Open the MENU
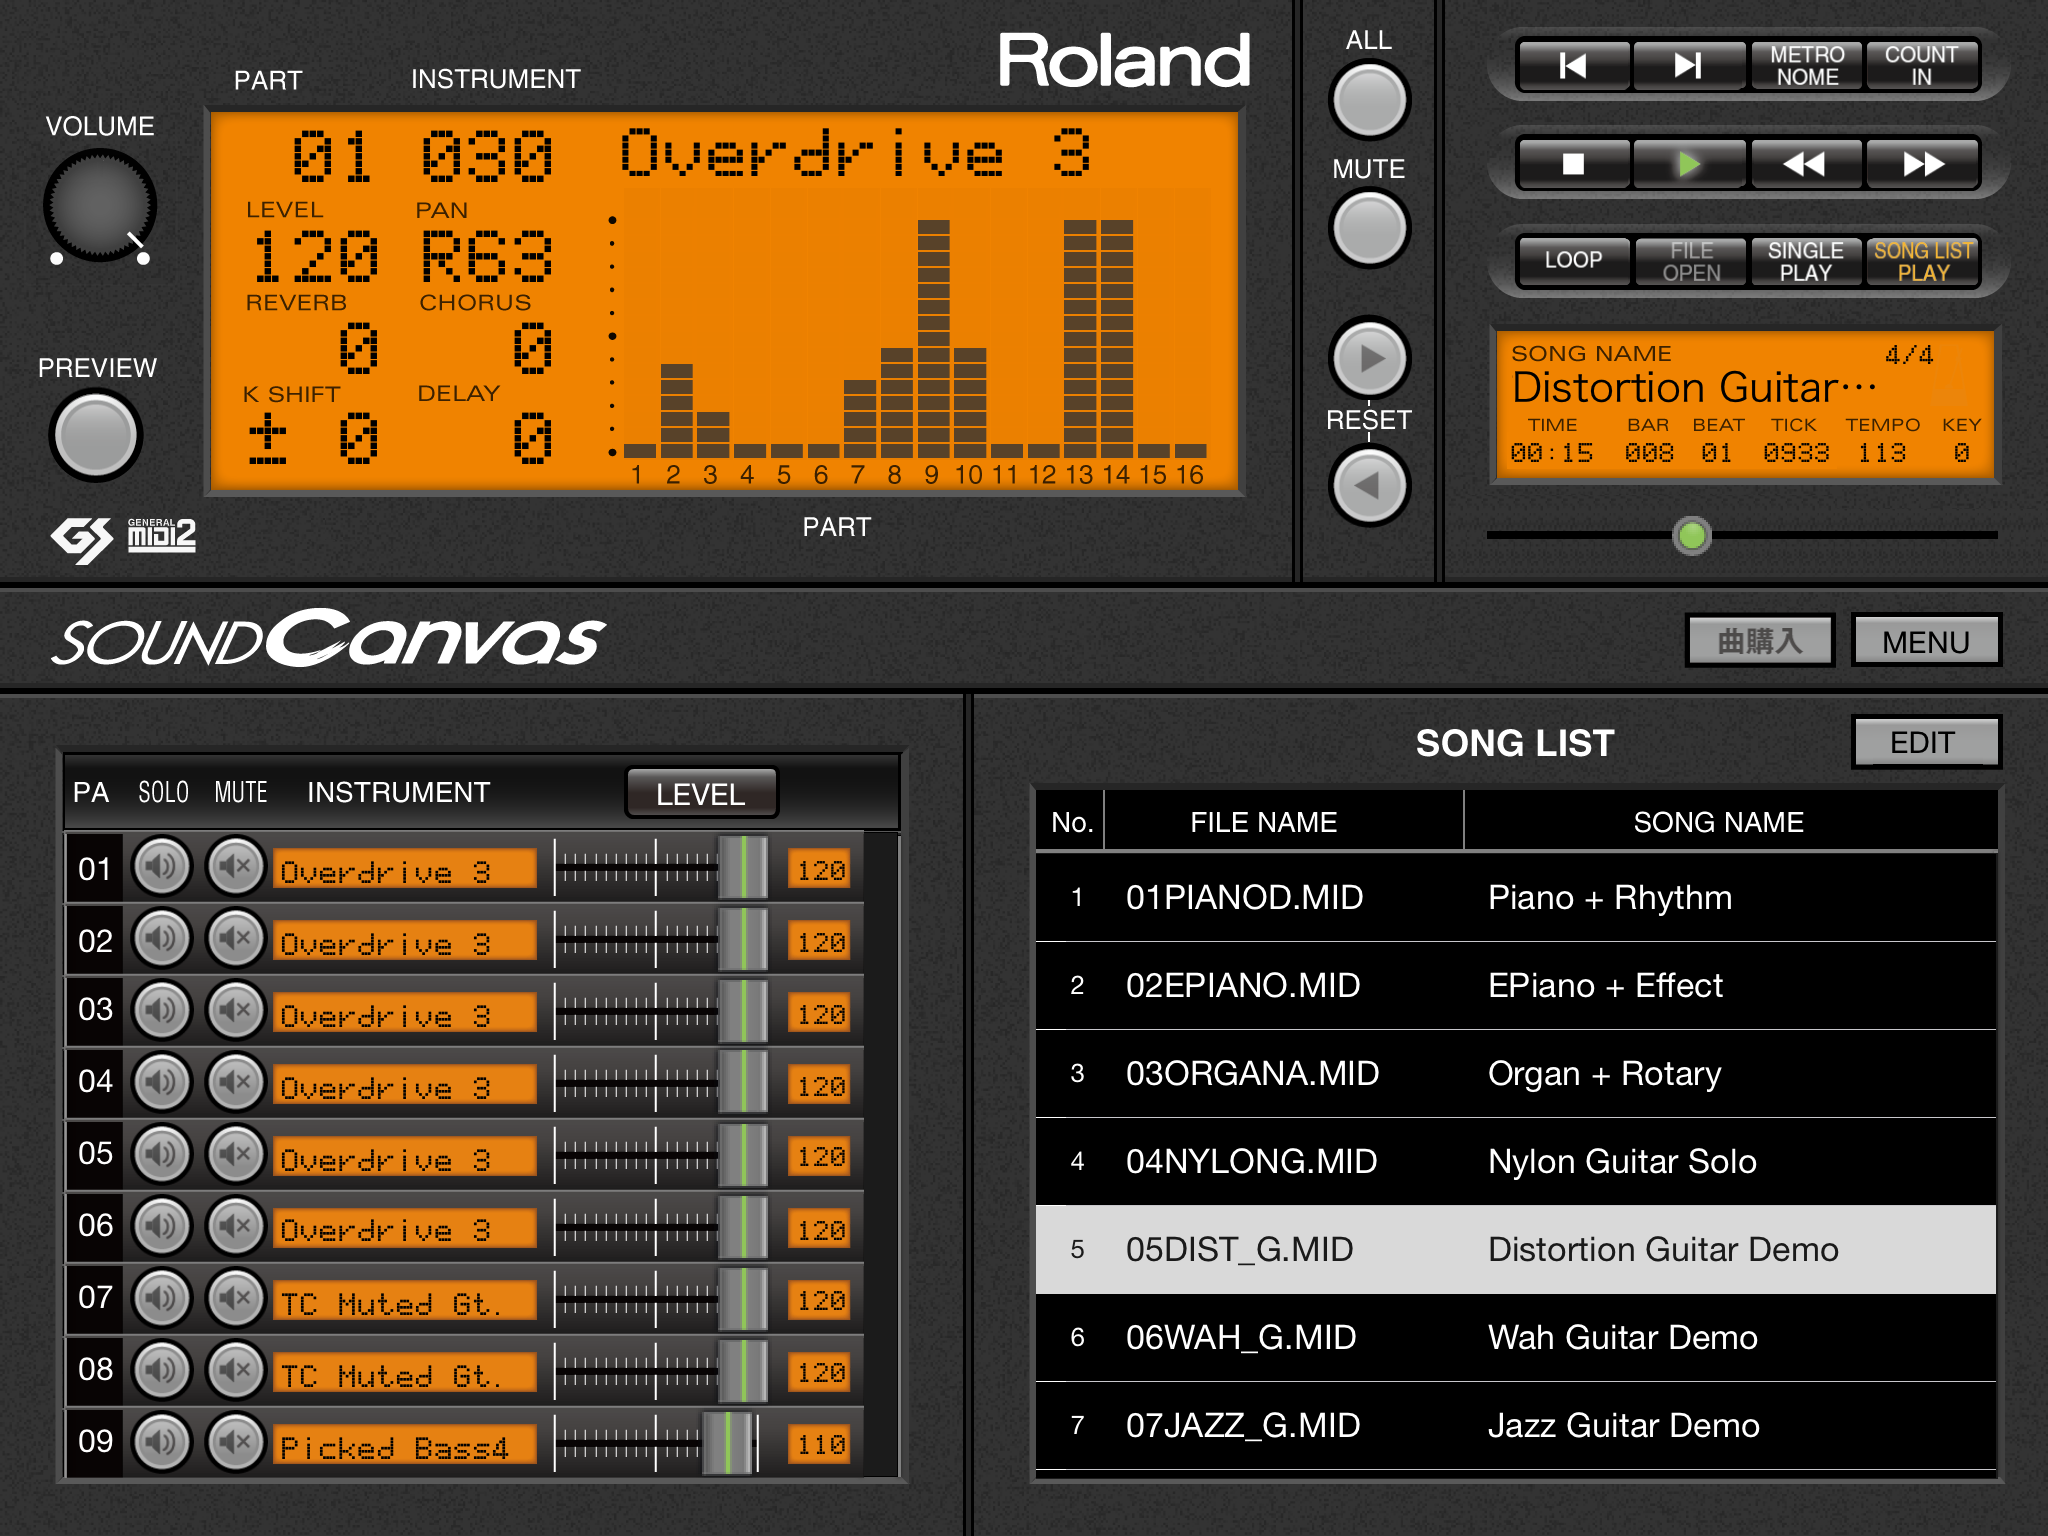Viewport: 2048px width, 1536px height. click(1926, 641)
